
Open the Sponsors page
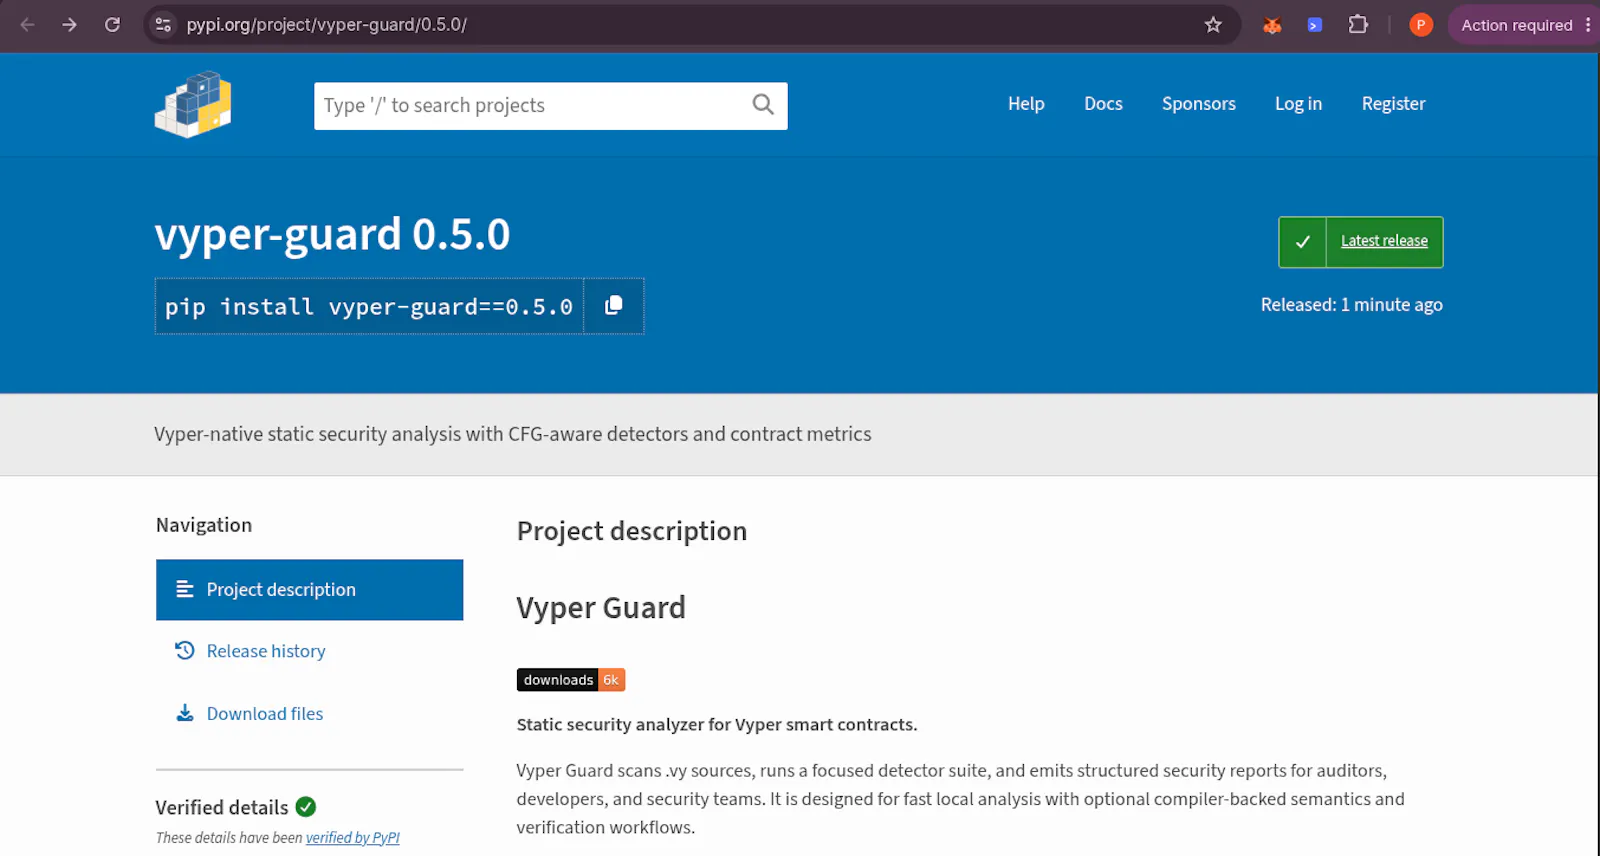coord(1199,104)
